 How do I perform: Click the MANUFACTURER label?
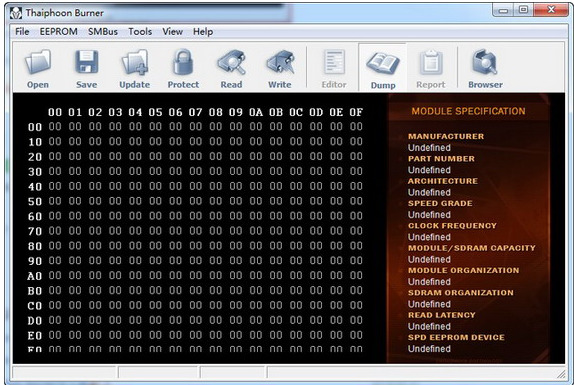[446, 136]
